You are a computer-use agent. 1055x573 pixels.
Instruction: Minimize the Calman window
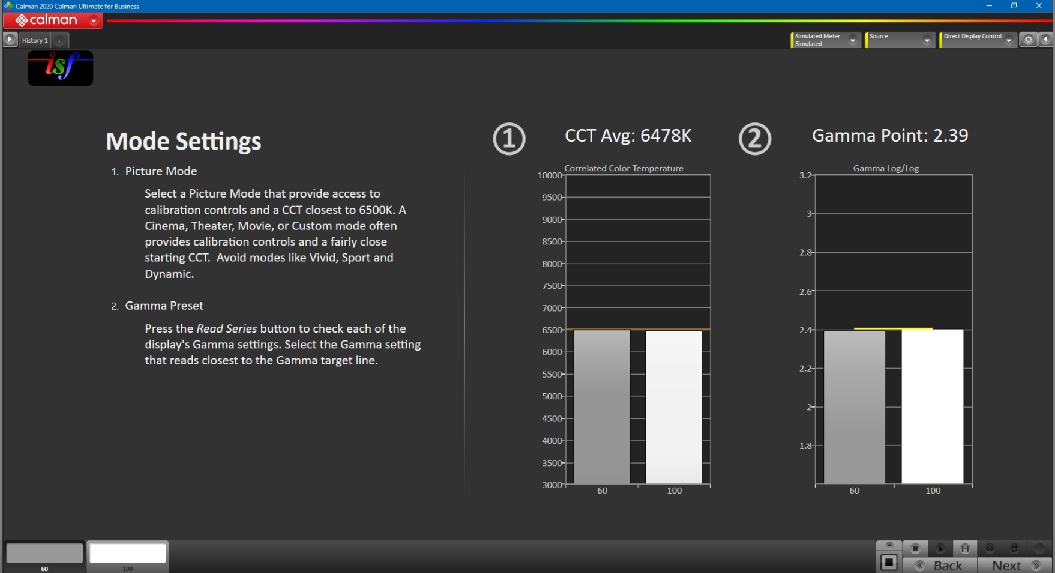click(989, 5)
